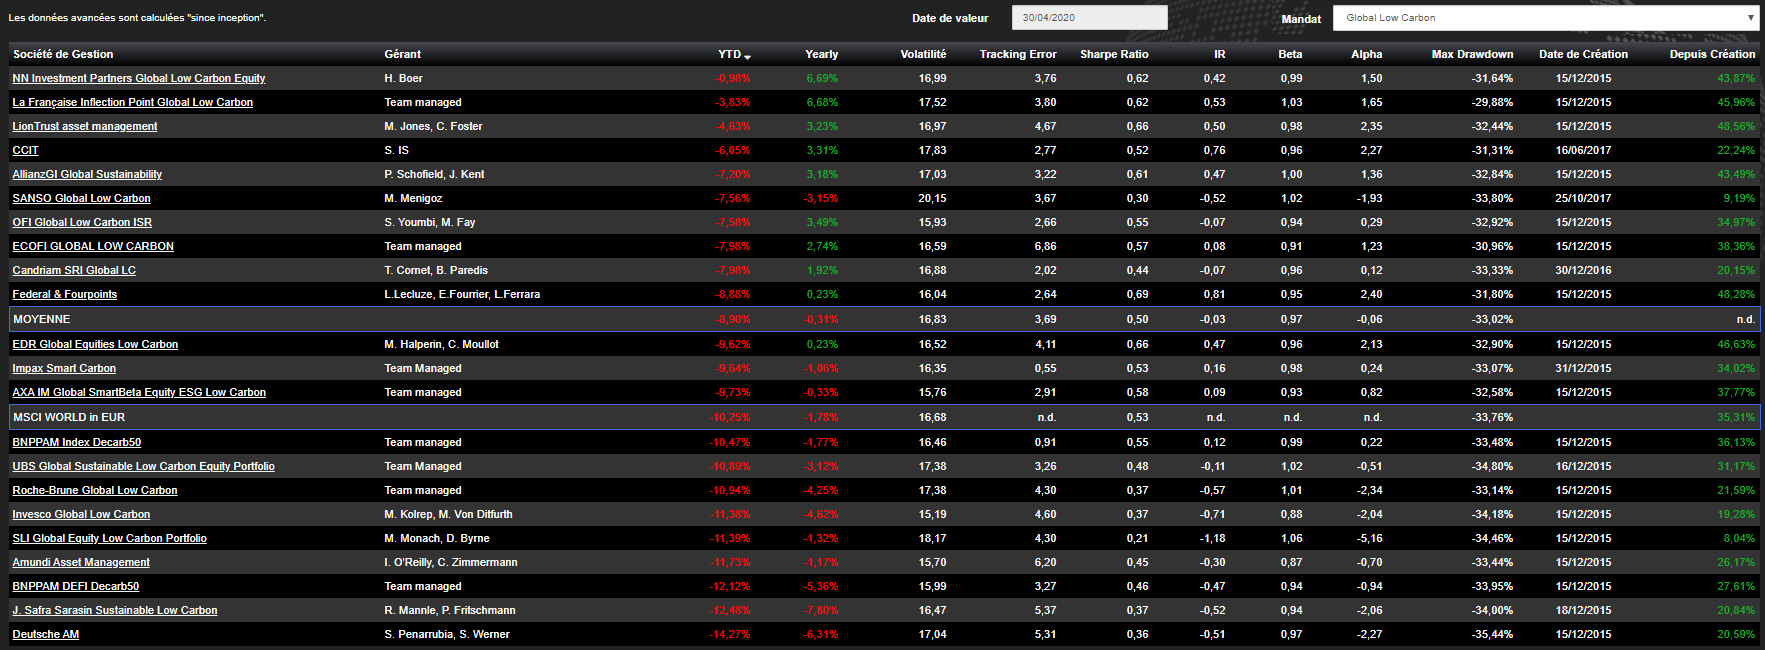
Task: Open Invesco Global Low Carbon link
Action: pos(81,514)
